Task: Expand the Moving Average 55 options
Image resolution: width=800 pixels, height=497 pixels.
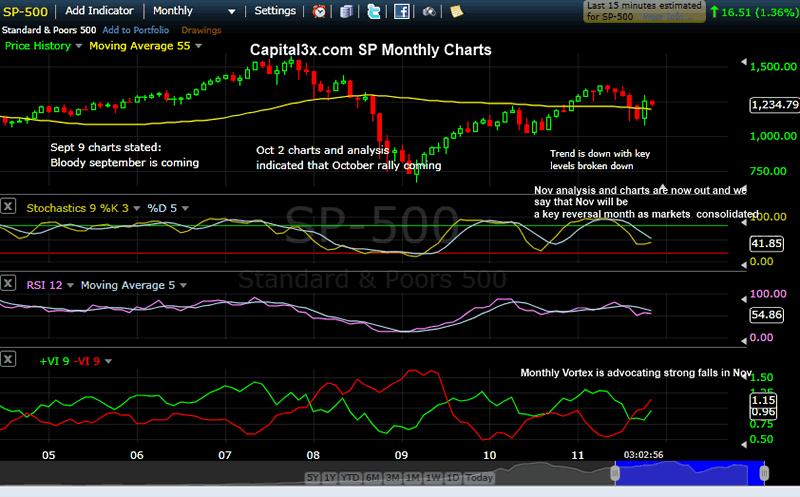Action: click(198, 46)
